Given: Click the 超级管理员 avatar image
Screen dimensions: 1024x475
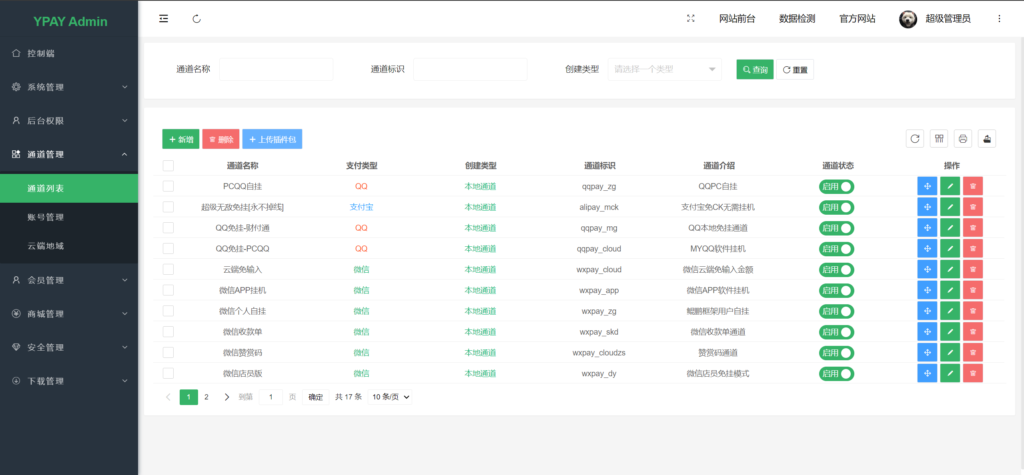Looking at the screenshot, I should coord(908,19).
